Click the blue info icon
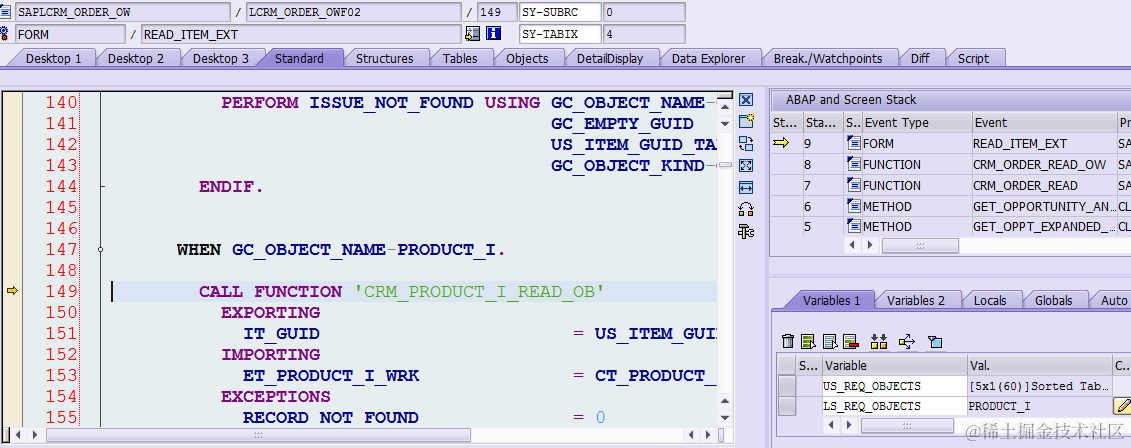Screen dimensions: 1131x448 tap(493, 33)
